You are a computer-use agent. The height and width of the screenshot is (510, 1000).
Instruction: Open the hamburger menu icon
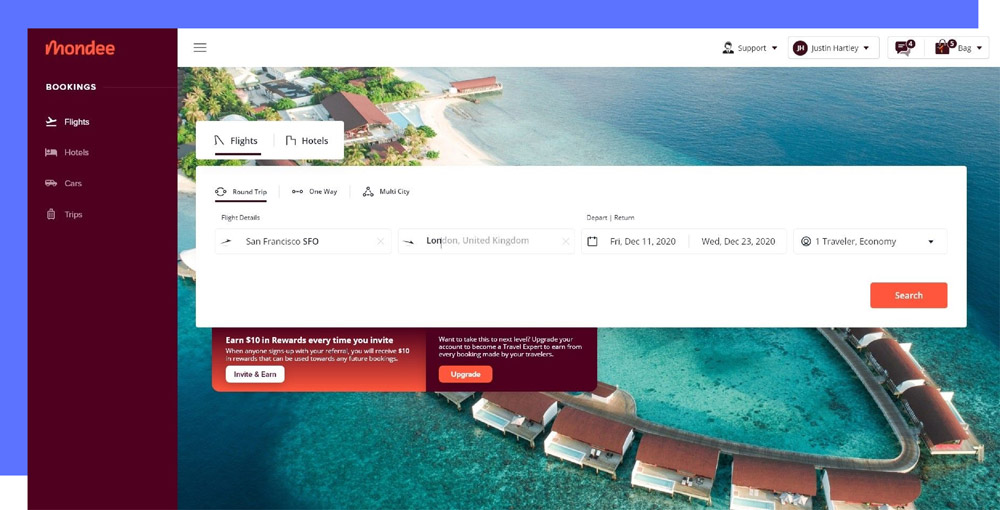pos(200,47)
